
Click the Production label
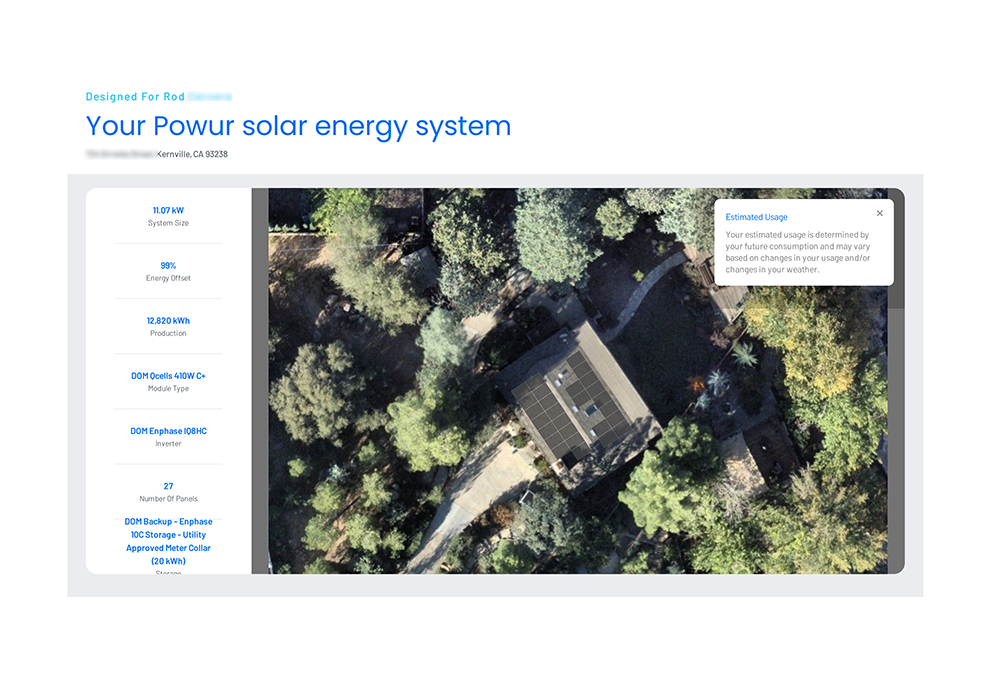click(168, 334)
